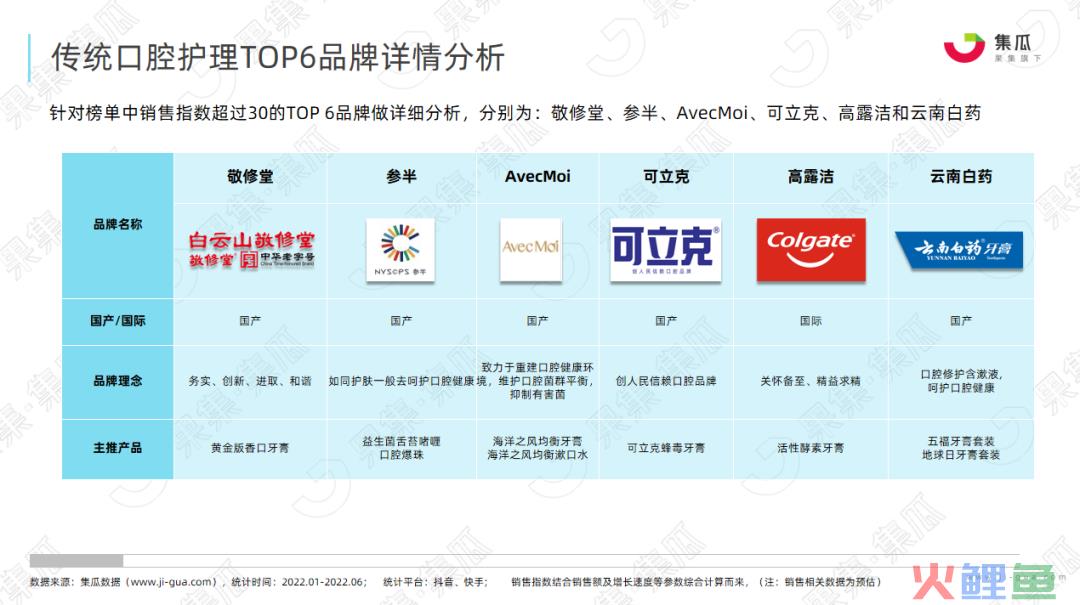Click the 如同护肤一般去呵护口腔健康 cell
The height and width of the screenshot is (605, 1080).
click(402, 381)
